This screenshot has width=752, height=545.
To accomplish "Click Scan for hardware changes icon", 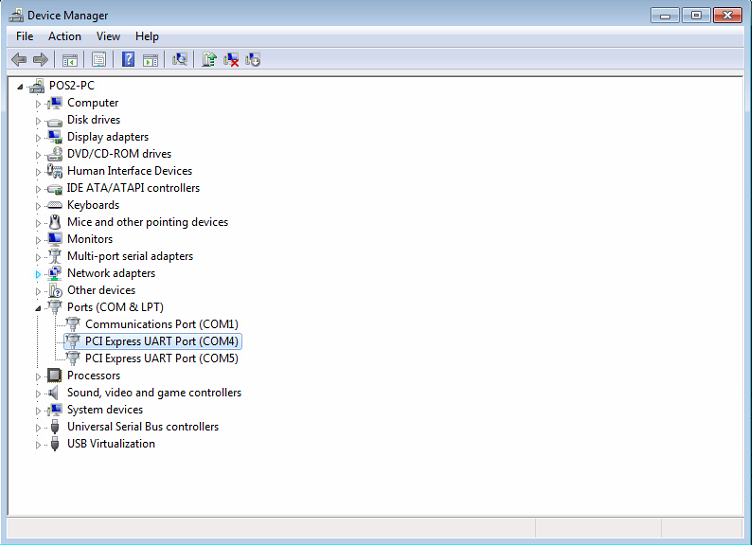I will click(179, 60).
